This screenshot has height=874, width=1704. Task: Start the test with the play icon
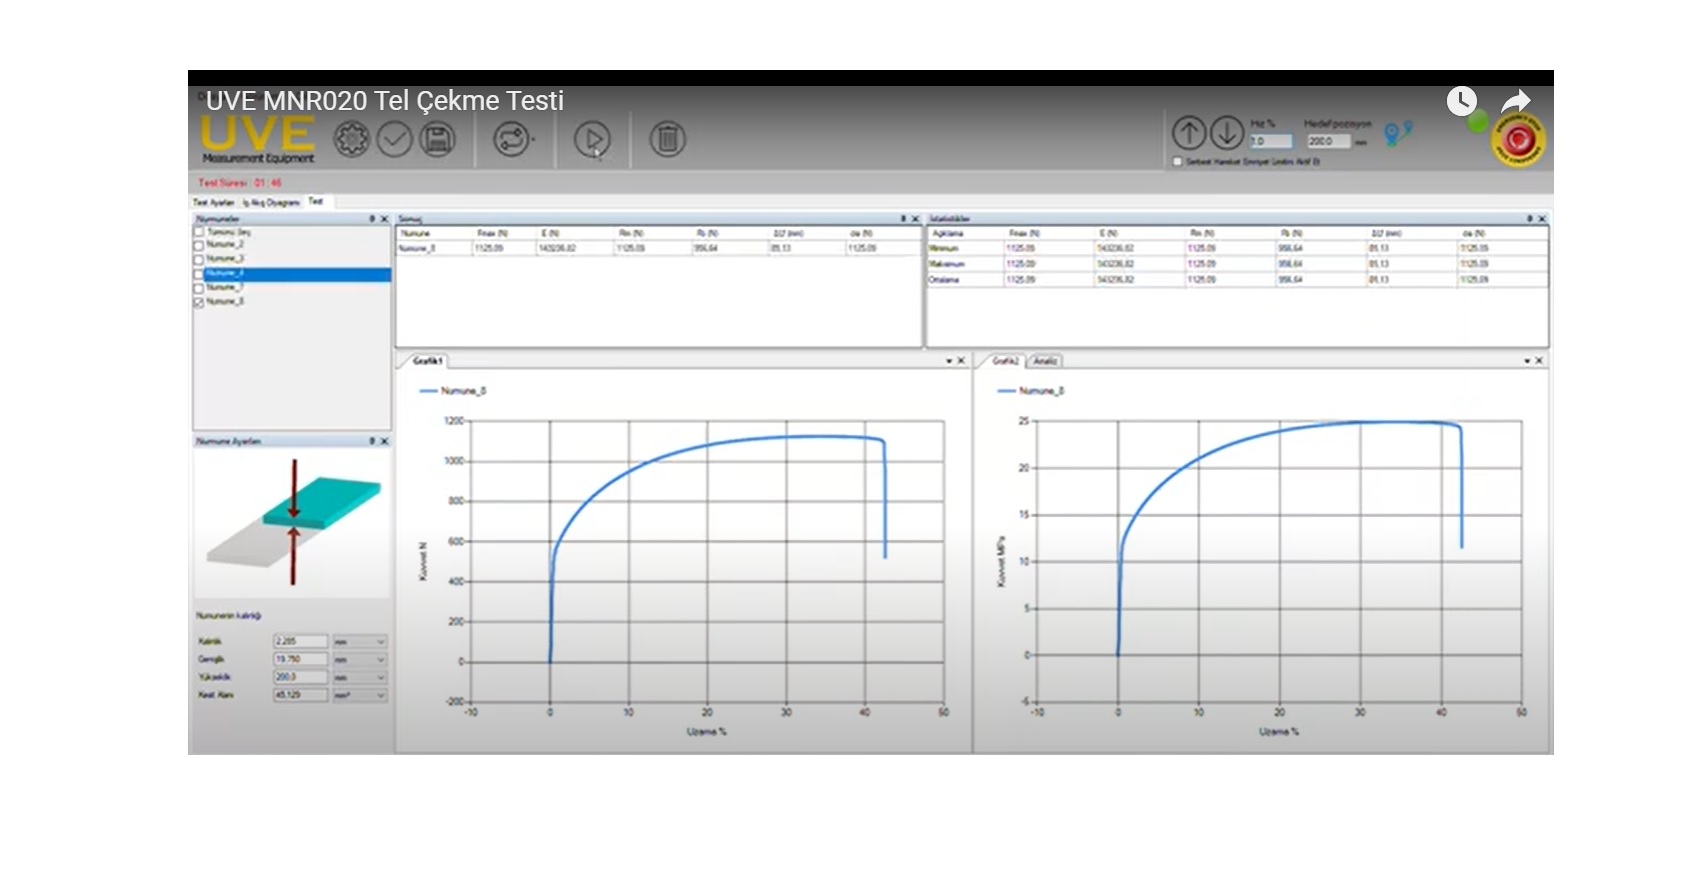click(x=592, y=139)
